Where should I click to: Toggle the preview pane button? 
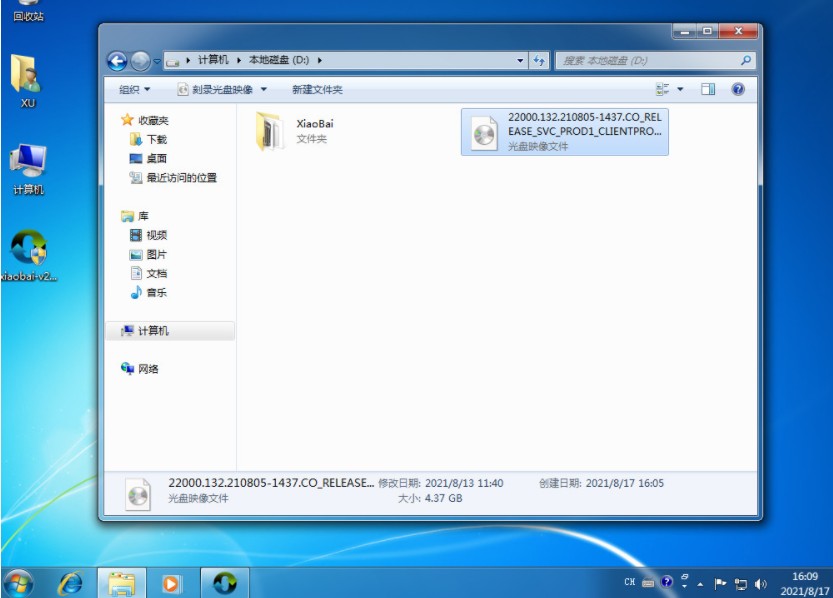[x=708, y=89]
